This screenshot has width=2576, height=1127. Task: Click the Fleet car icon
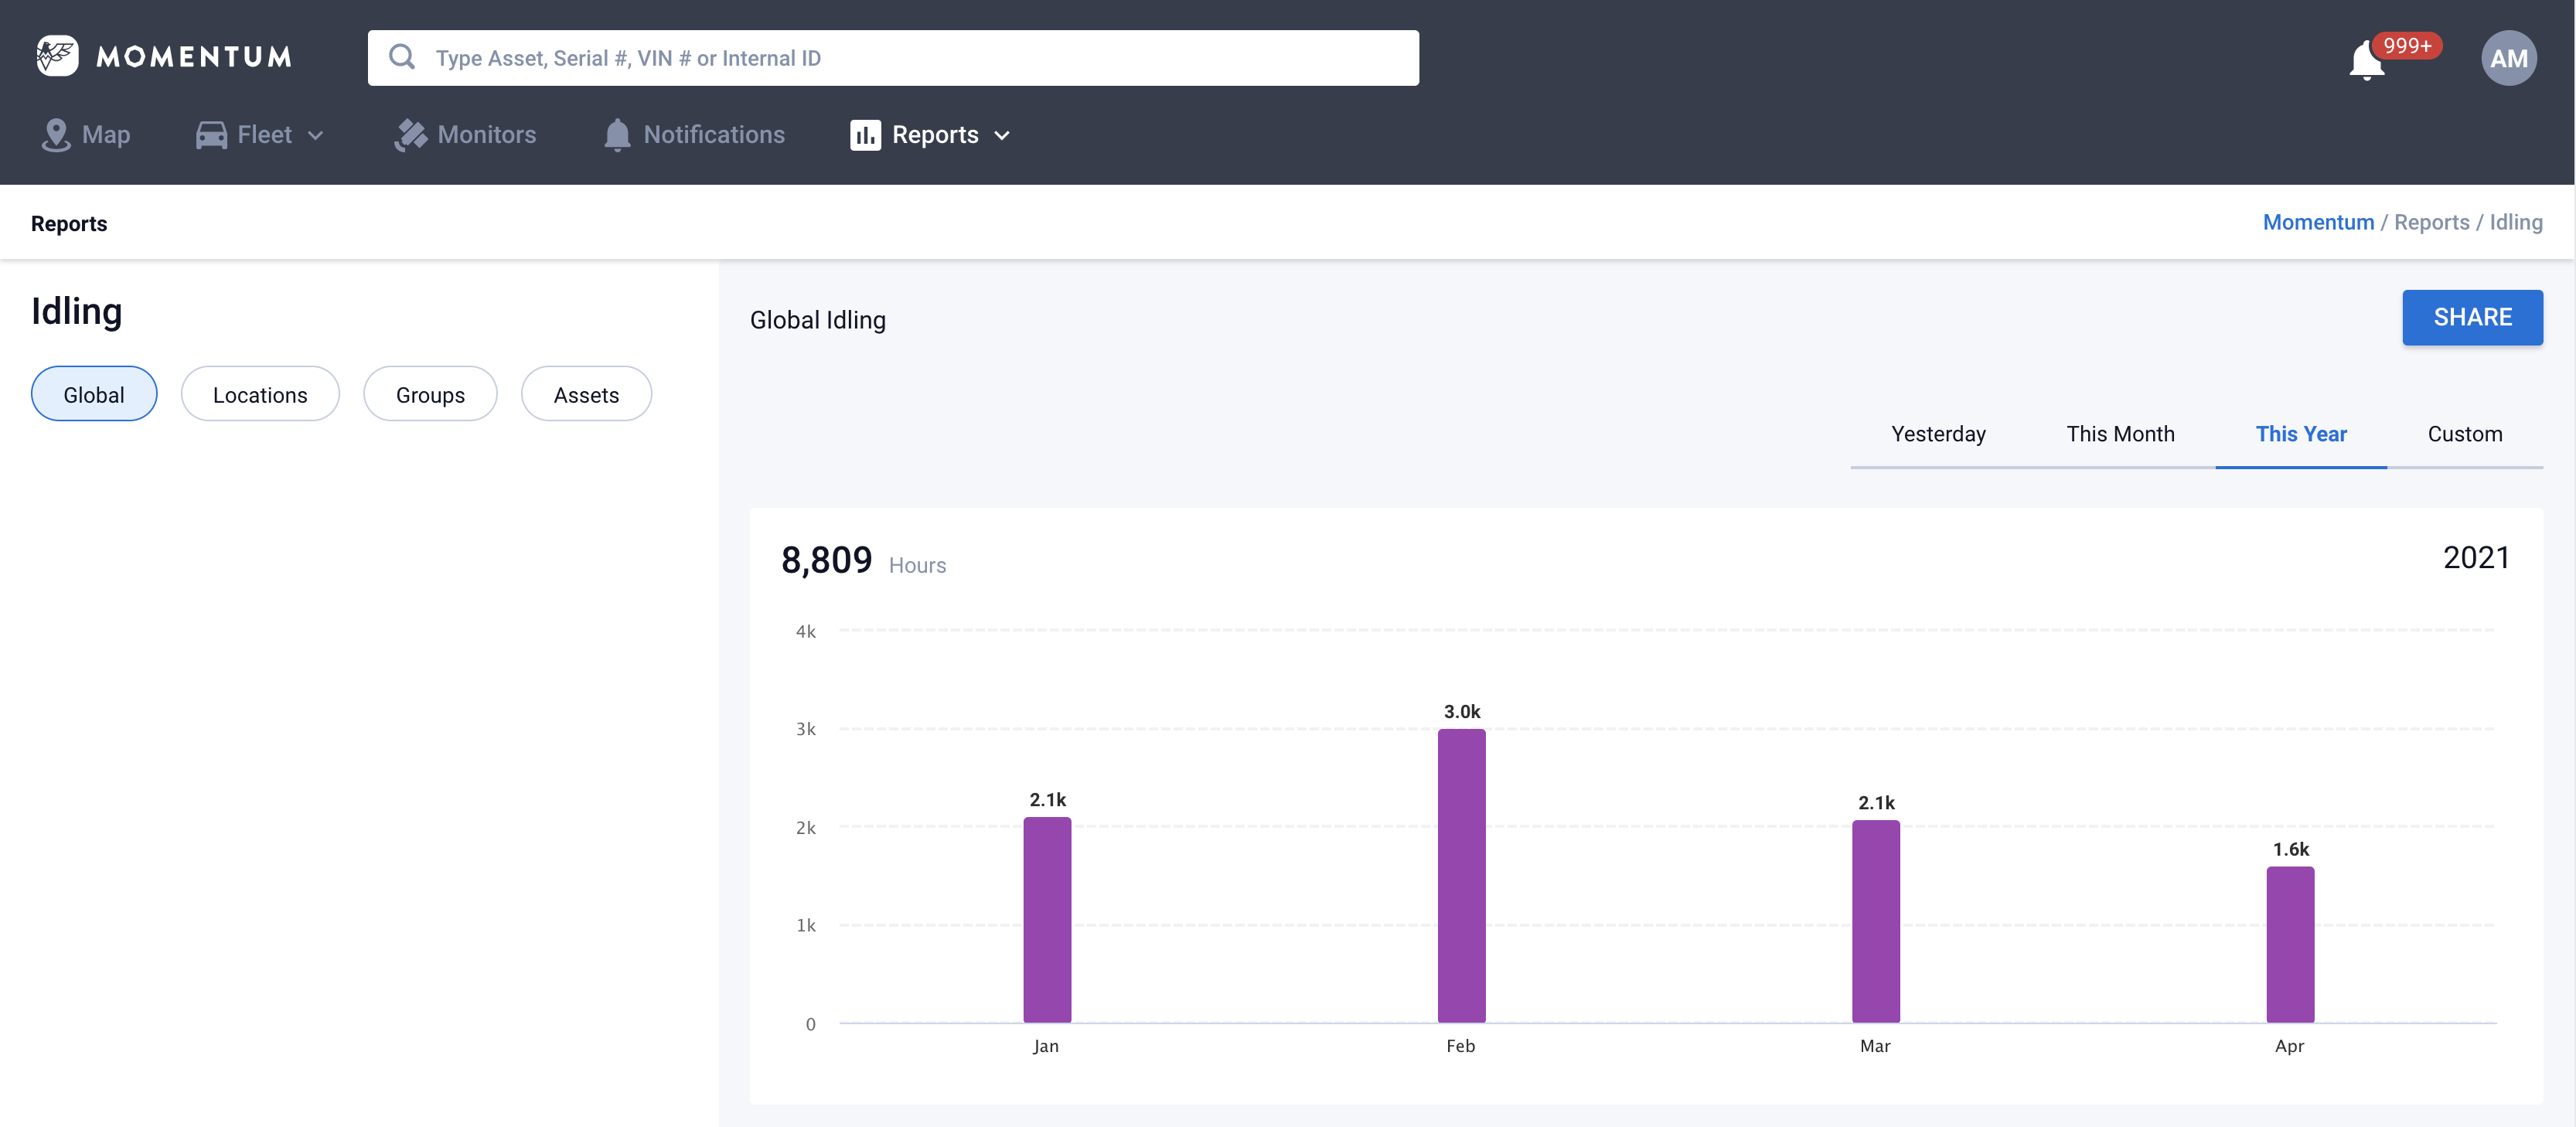pyautogui.click(x=211, y=135)
